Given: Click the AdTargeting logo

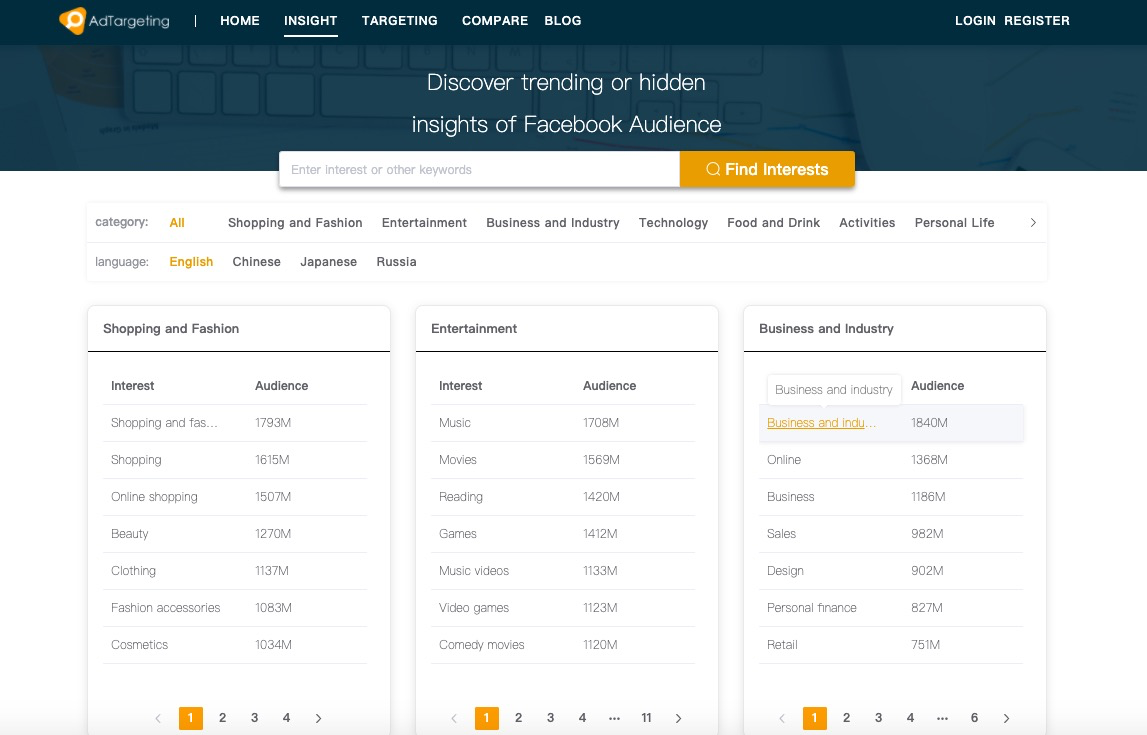Looking at the screenshot, I should click(x=114, y=20).
